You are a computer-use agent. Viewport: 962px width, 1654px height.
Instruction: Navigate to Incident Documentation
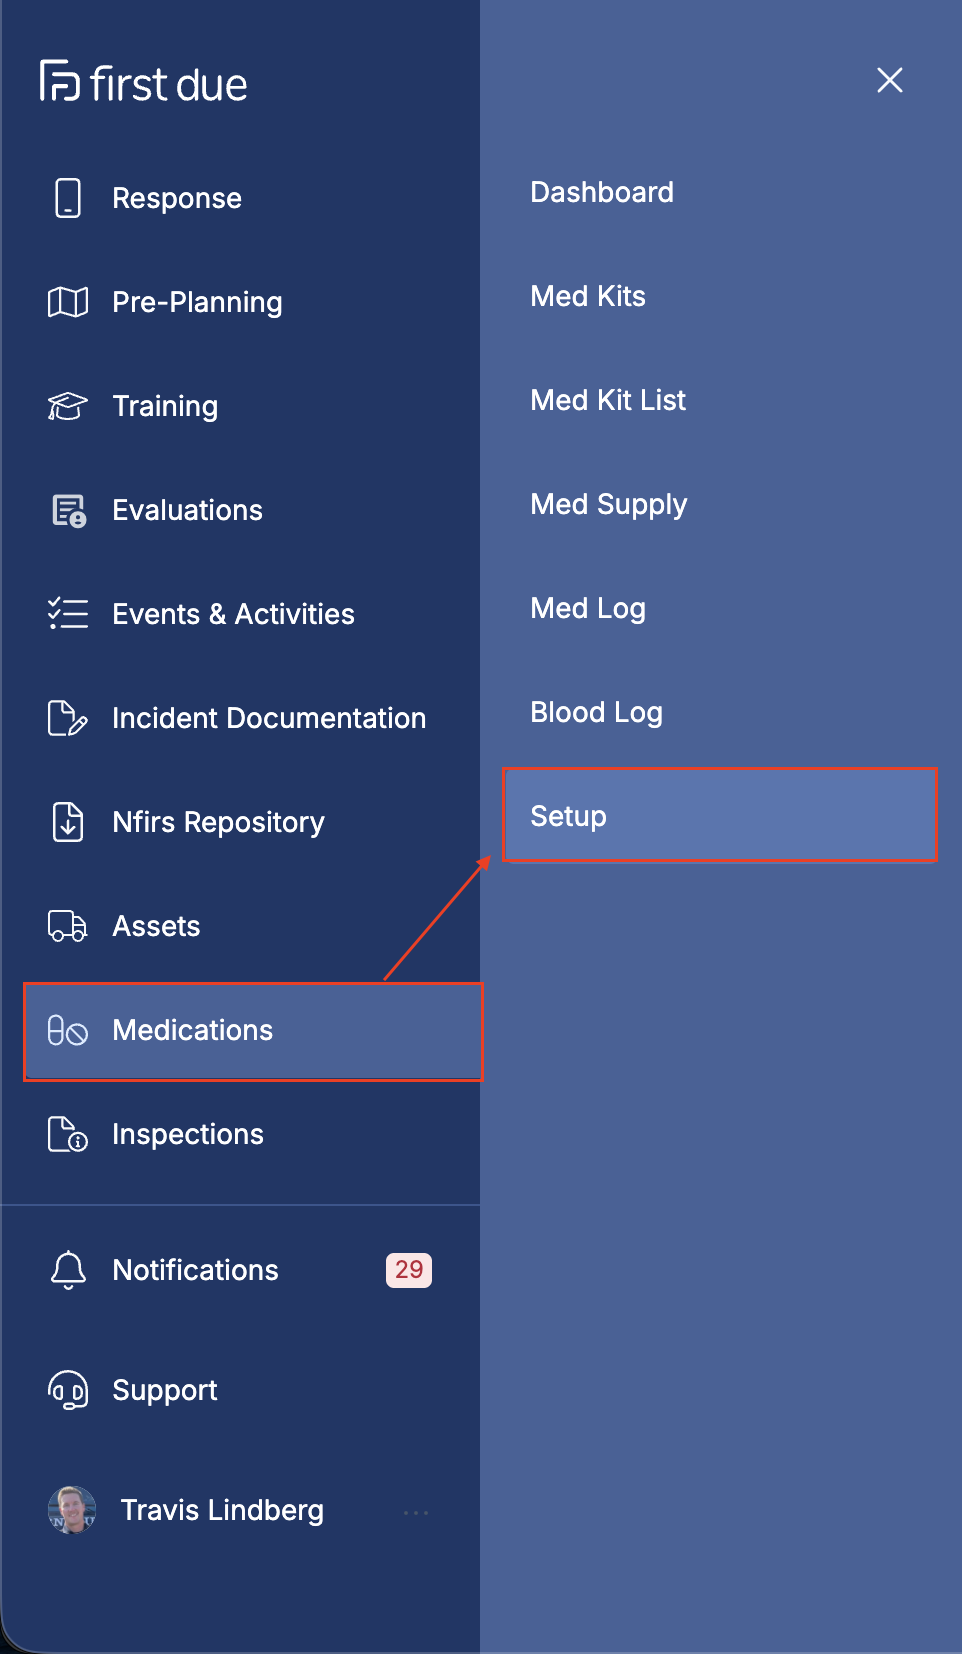[269, 718]
